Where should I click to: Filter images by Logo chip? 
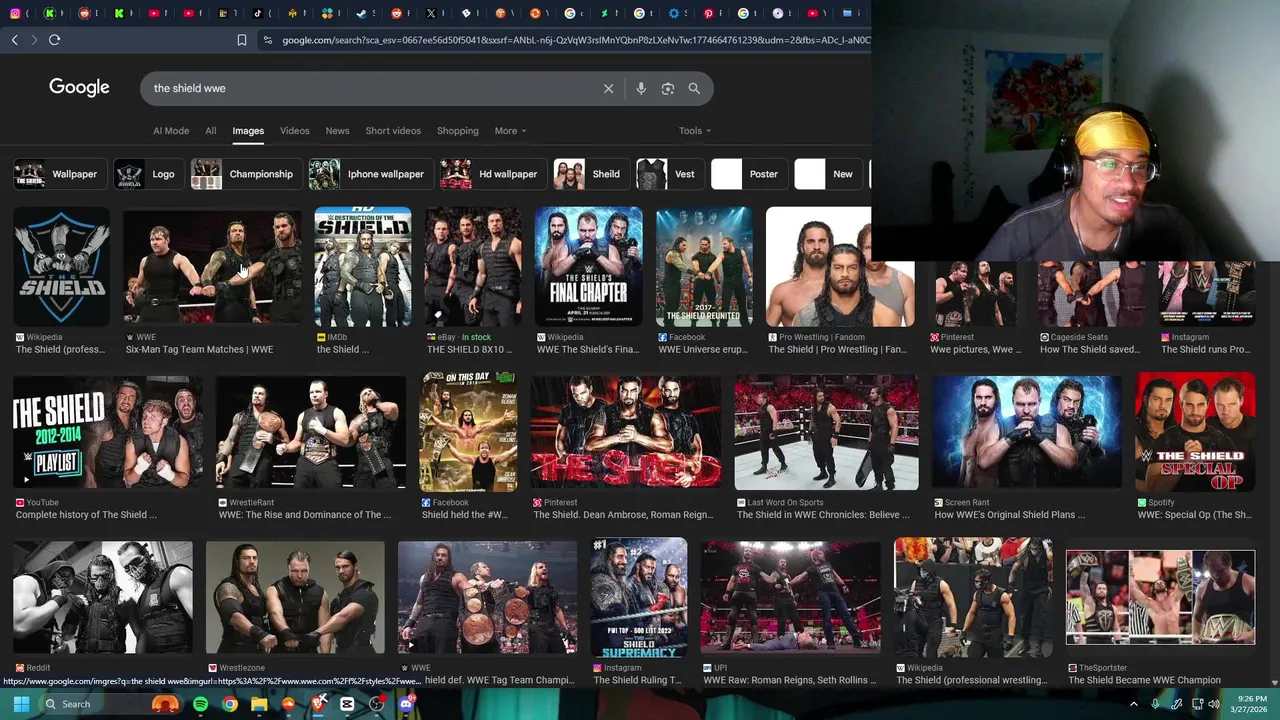click(147, 174)
